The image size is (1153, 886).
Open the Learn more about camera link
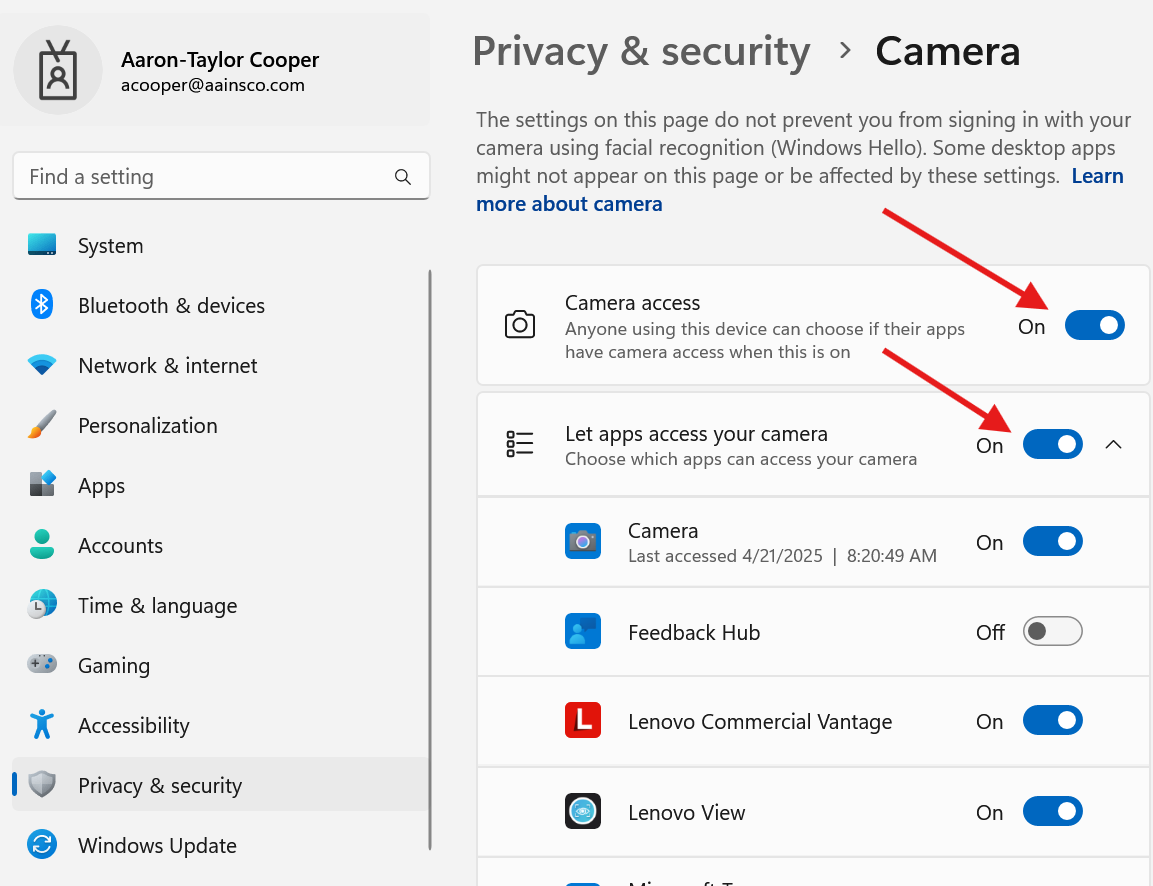tap(569, 204)
